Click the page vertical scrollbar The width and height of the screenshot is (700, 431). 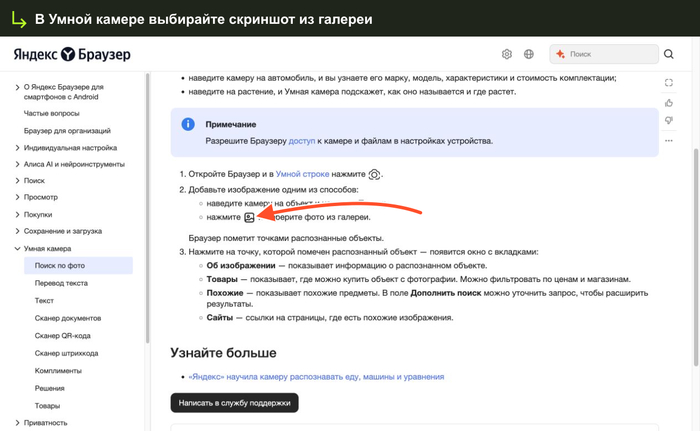(696, 257)
